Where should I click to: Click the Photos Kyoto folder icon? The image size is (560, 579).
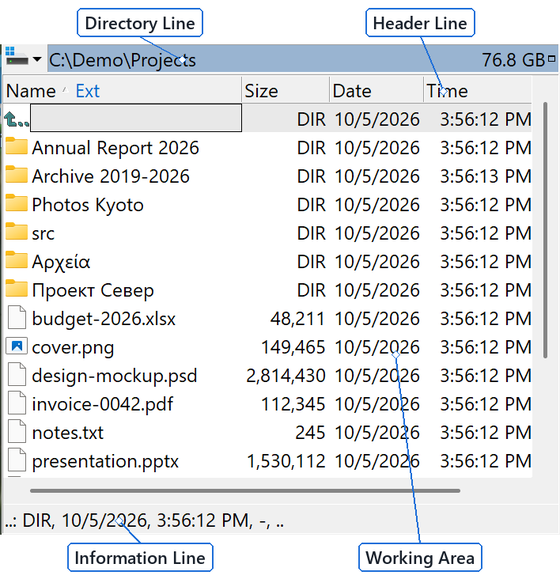[16, 203]
